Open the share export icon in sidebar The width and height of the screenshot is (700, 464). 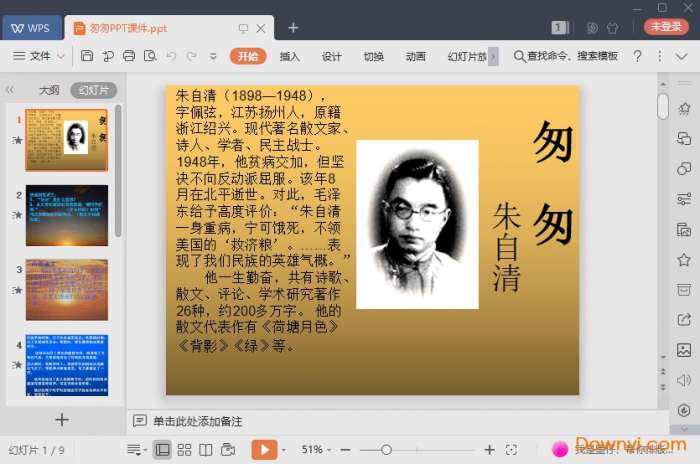coord(684,319)
